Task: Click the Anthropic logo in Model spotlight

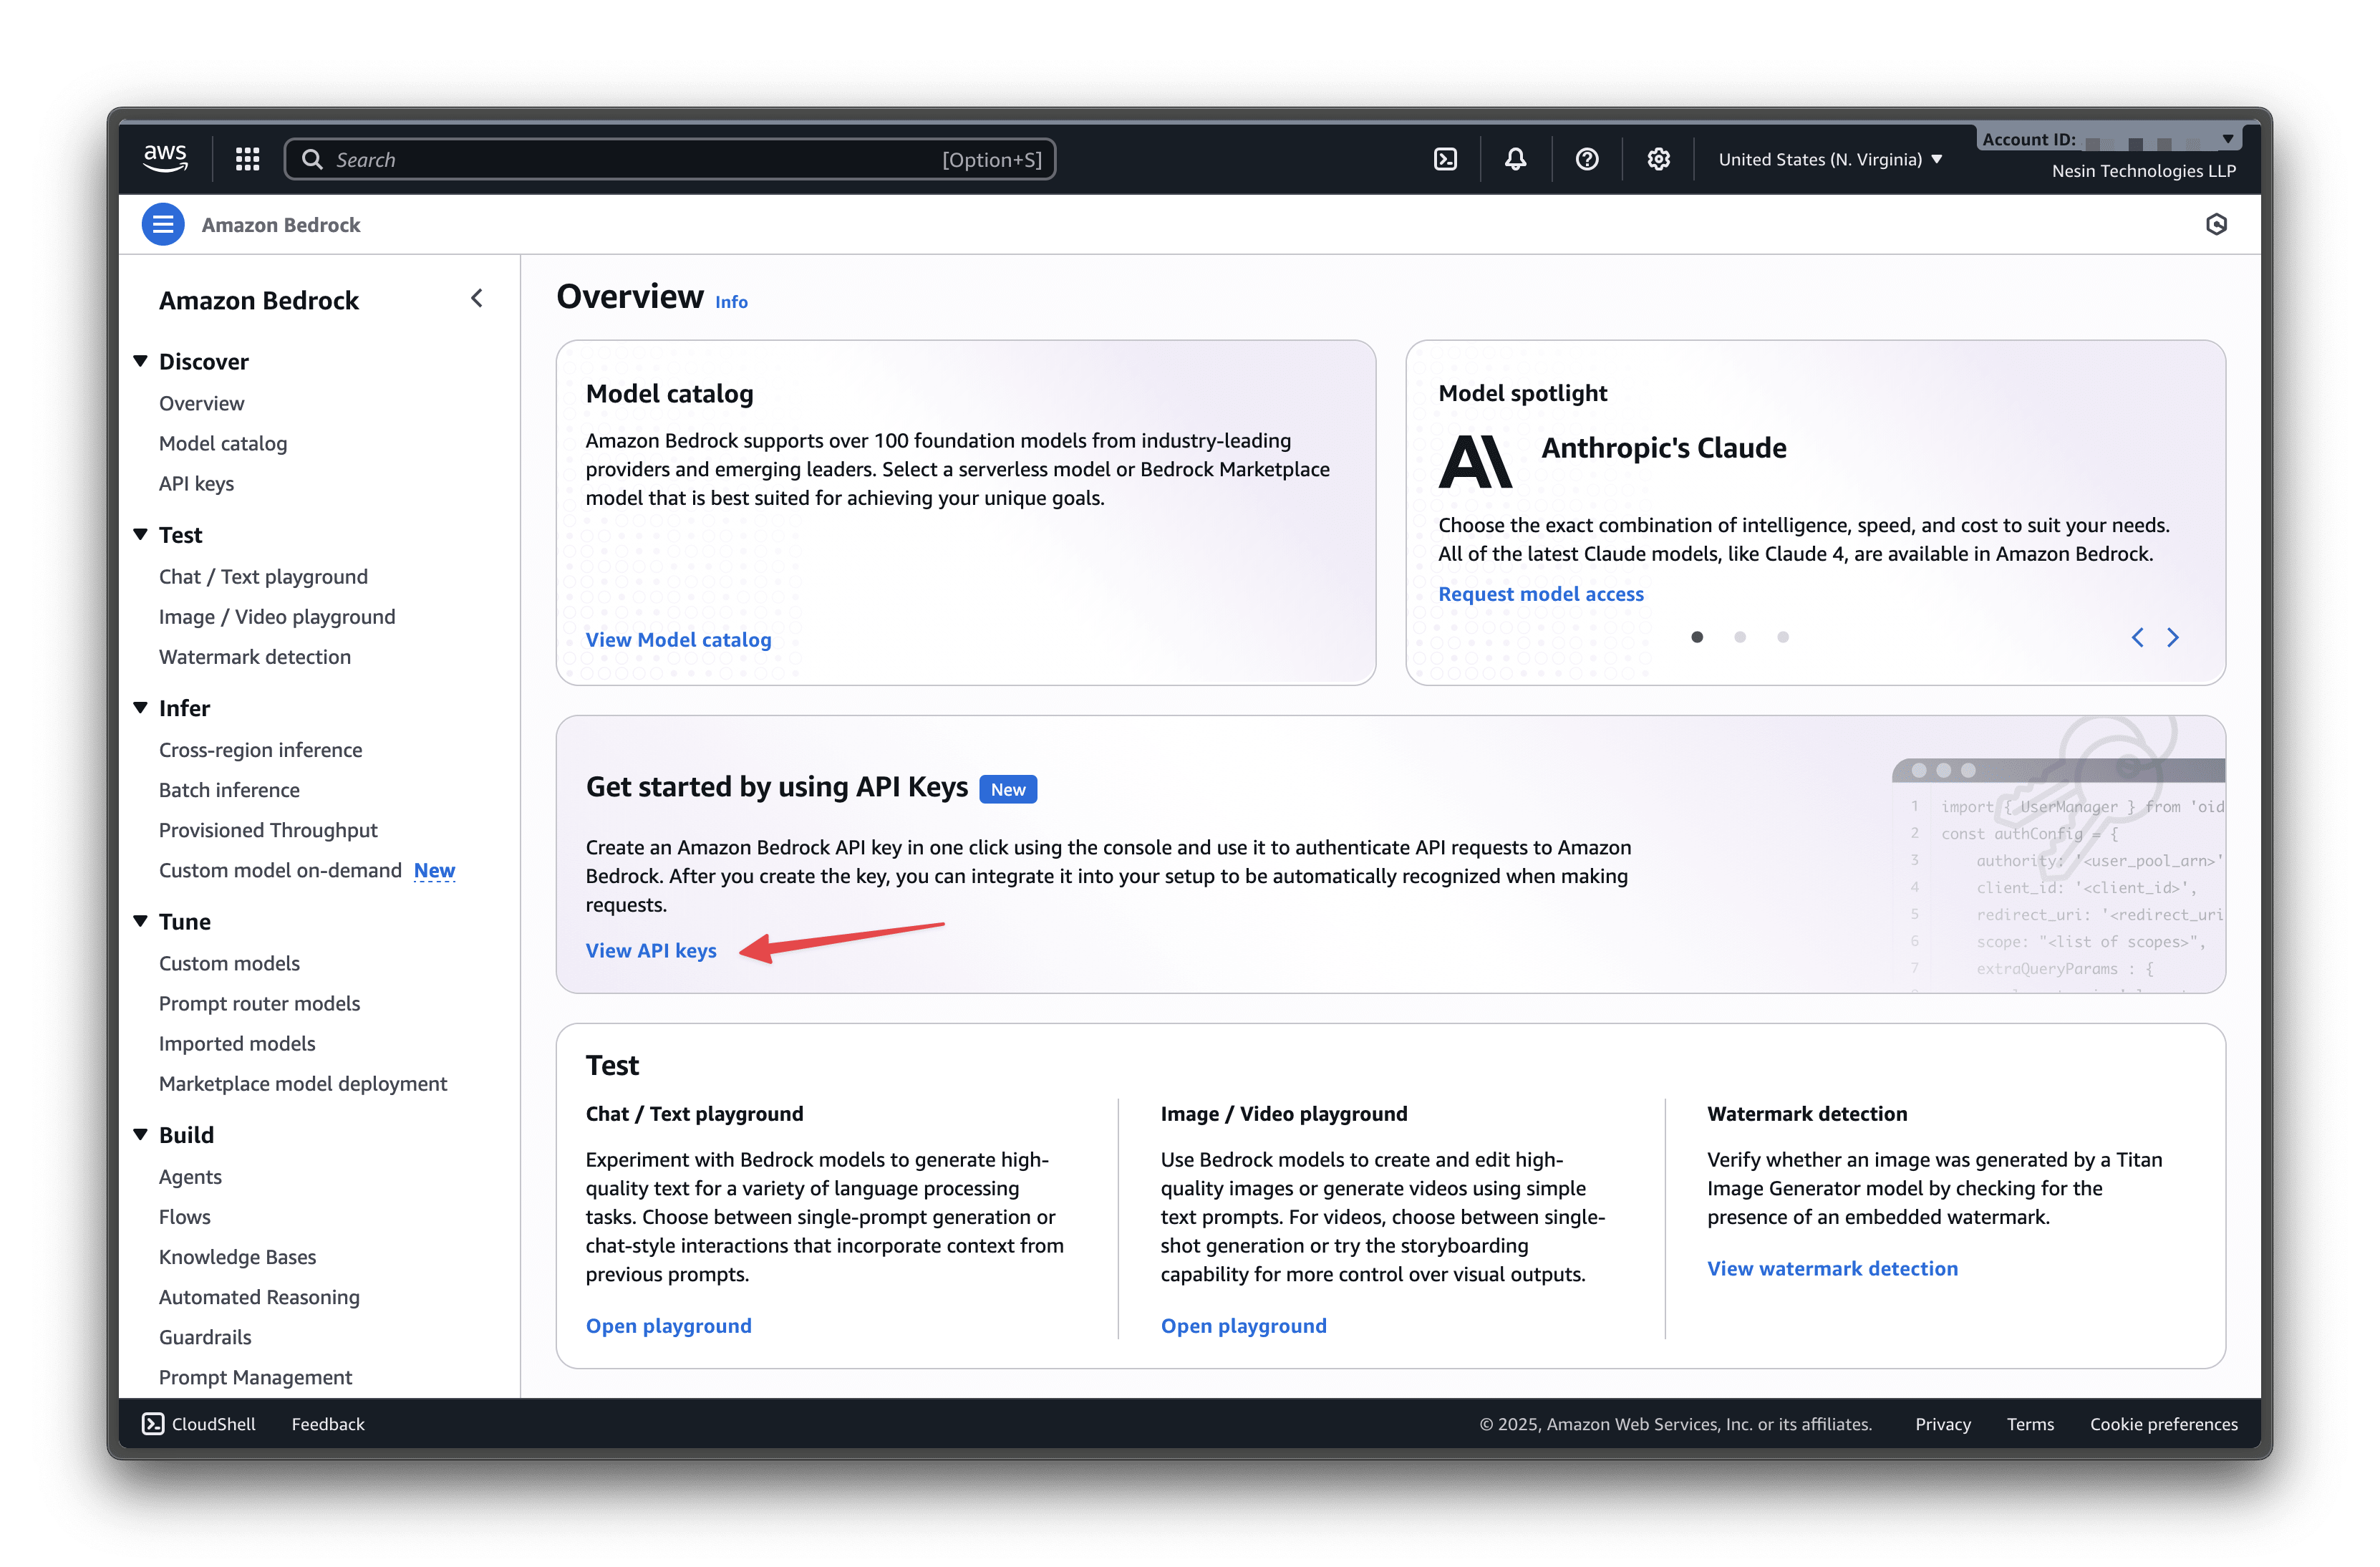Action: point(1475,461)
